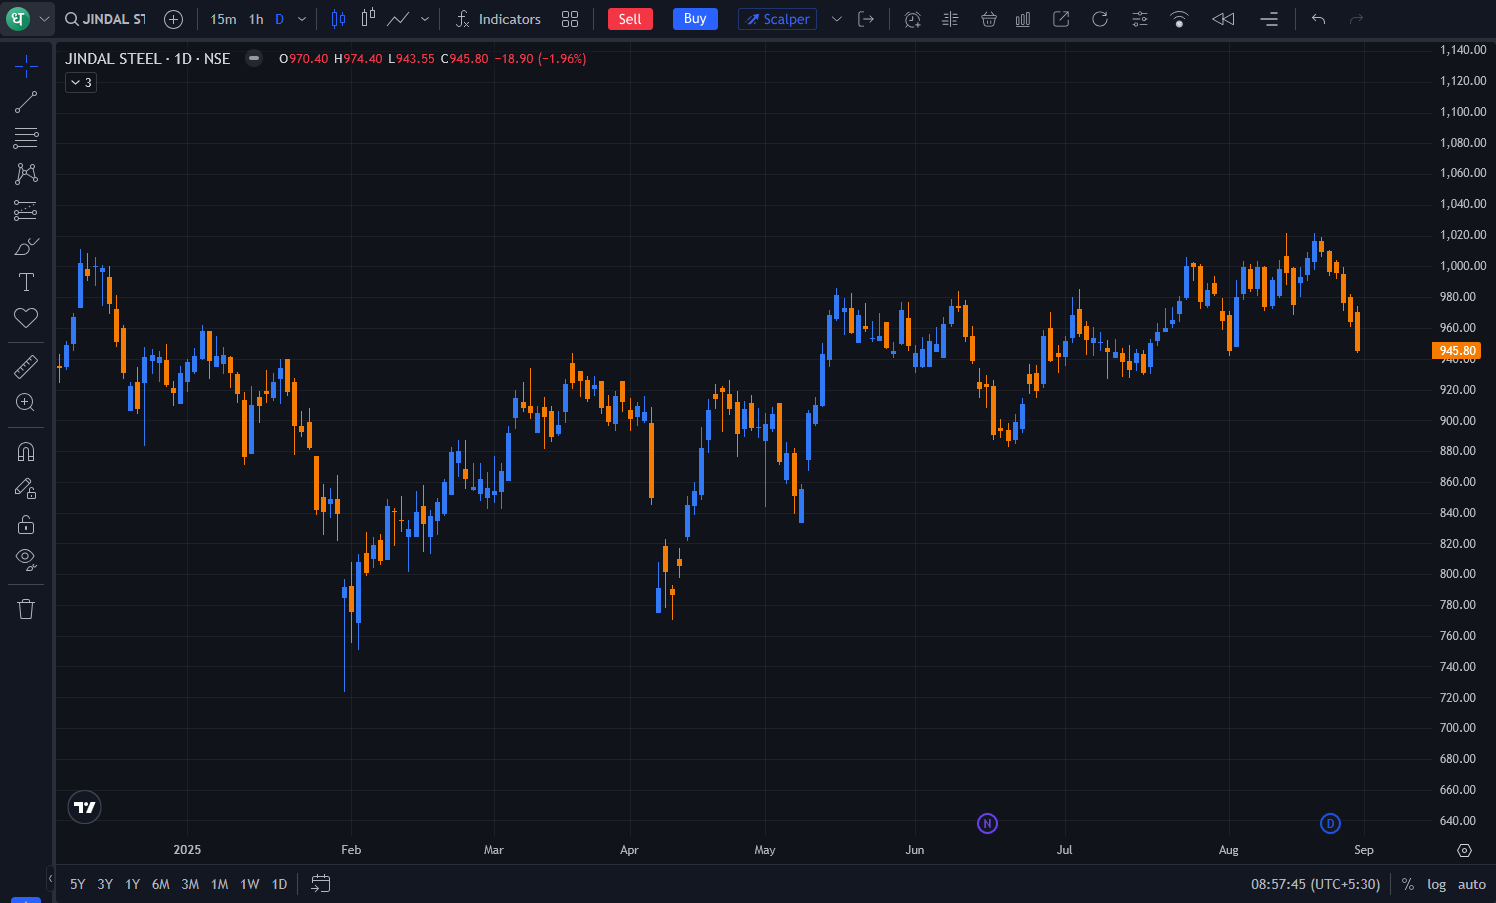The width and height of the screenshot is (1496, 903).
Task: Select the hollow candles chart type
Action: click(369, 18)
